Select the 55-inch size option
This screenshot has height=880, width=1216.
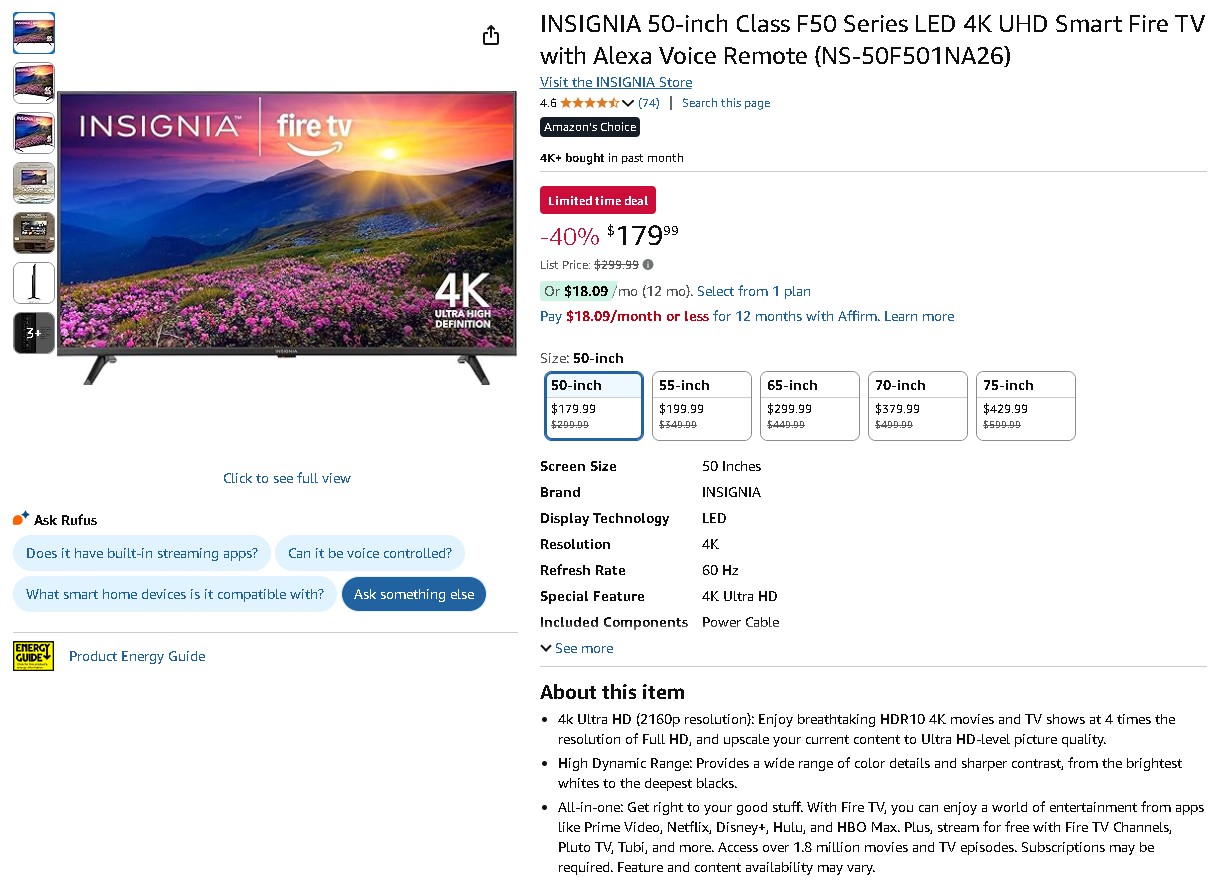701,405
